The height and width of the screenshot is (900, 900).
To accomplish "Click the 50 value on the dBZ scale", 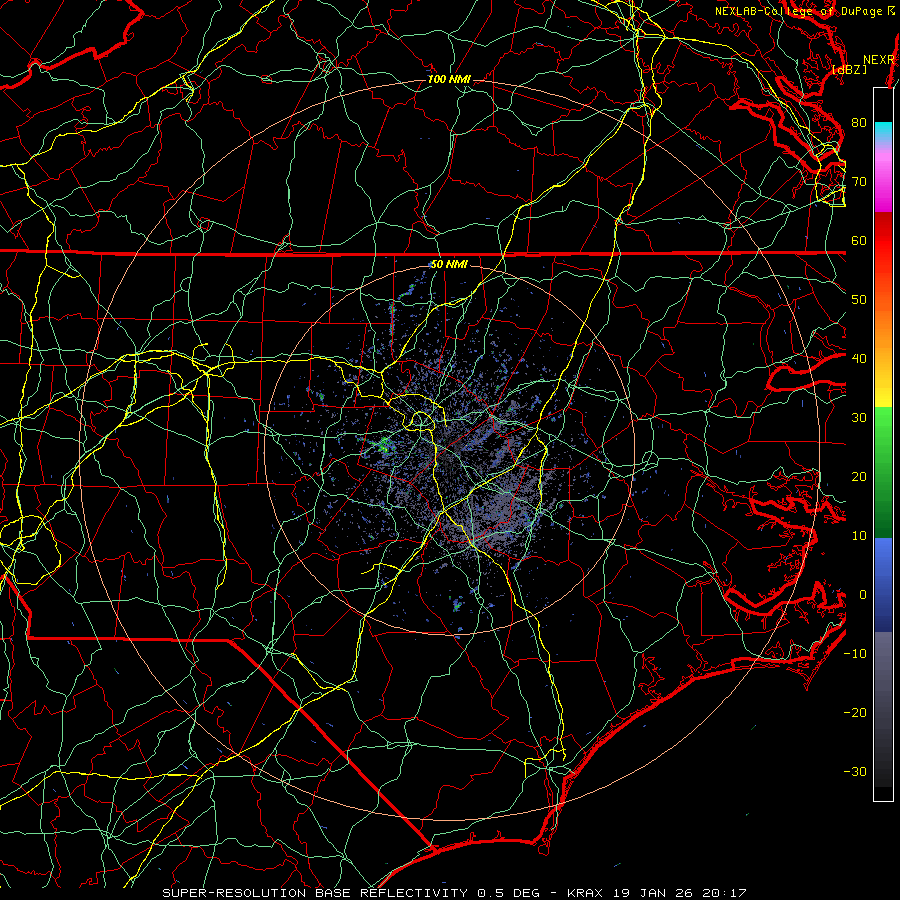I will point(859,300).
